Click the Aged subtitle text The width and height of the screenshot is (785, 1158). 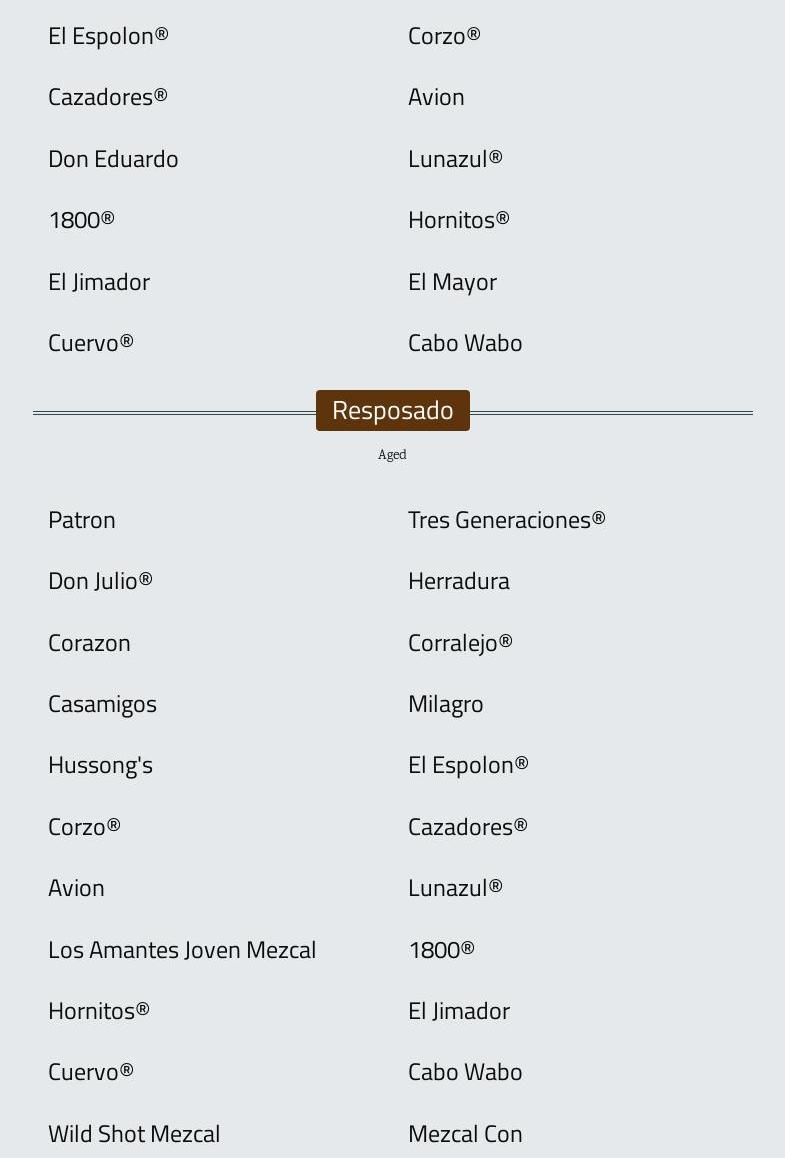click(x=392, y=455)
